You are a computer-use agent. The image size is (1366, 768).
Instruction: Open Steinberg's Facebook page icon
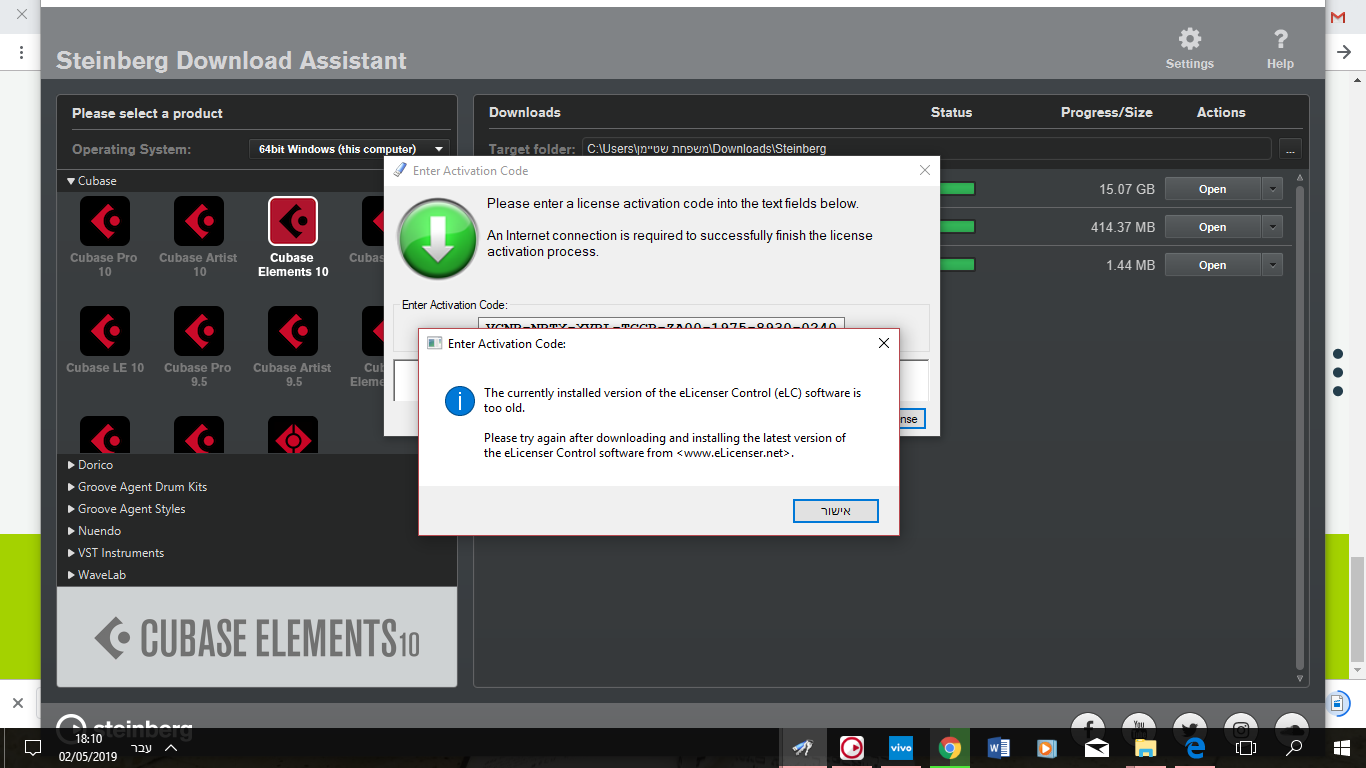pos(1088,729)
